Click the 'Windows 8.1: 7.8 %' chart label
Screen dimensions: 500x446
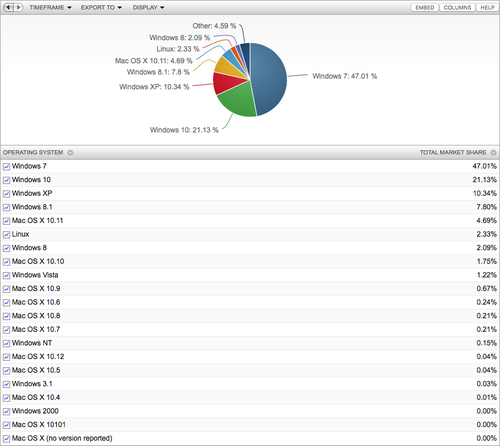point(158,72)
